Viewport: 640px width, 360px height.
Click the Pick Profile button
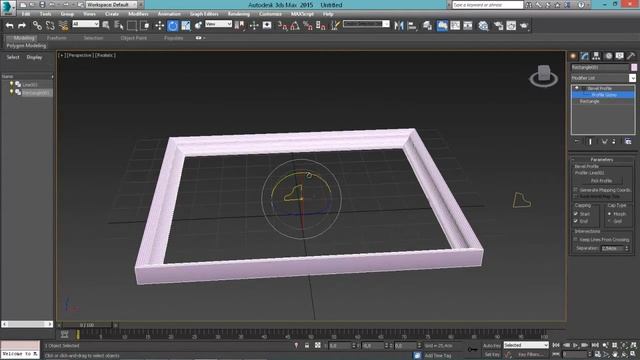point(601,180)
